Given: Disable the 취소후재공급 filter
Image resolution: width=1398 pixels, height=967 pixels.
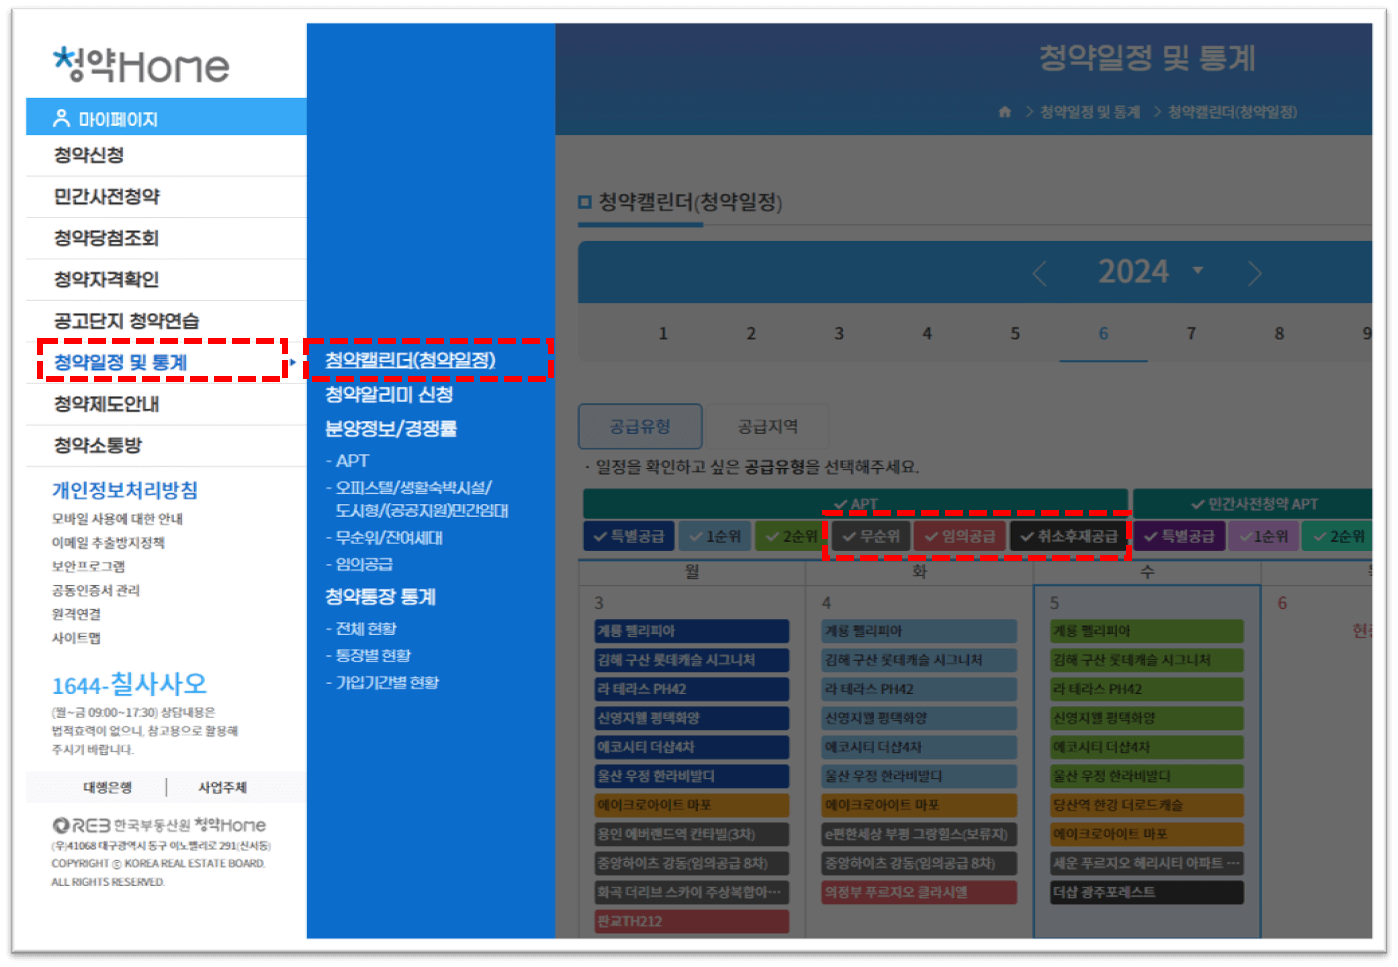Looking at the screenshot, I should tap(1066, 536).
